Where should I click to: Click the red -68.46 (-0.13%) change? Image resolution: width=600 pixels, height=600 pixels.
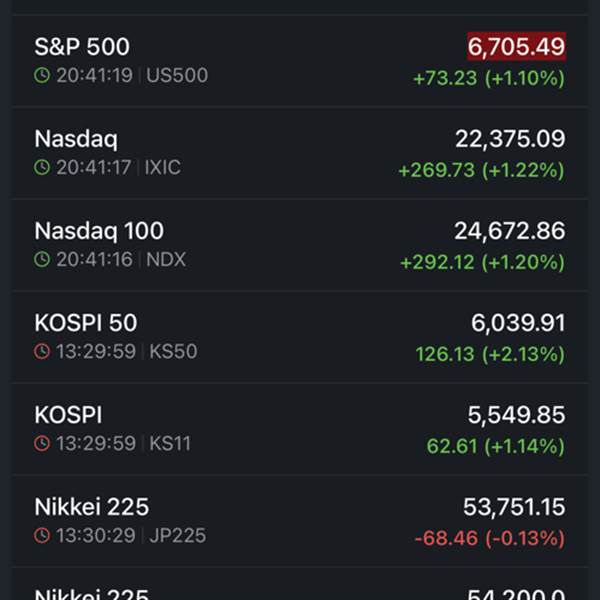pos(490,538)
